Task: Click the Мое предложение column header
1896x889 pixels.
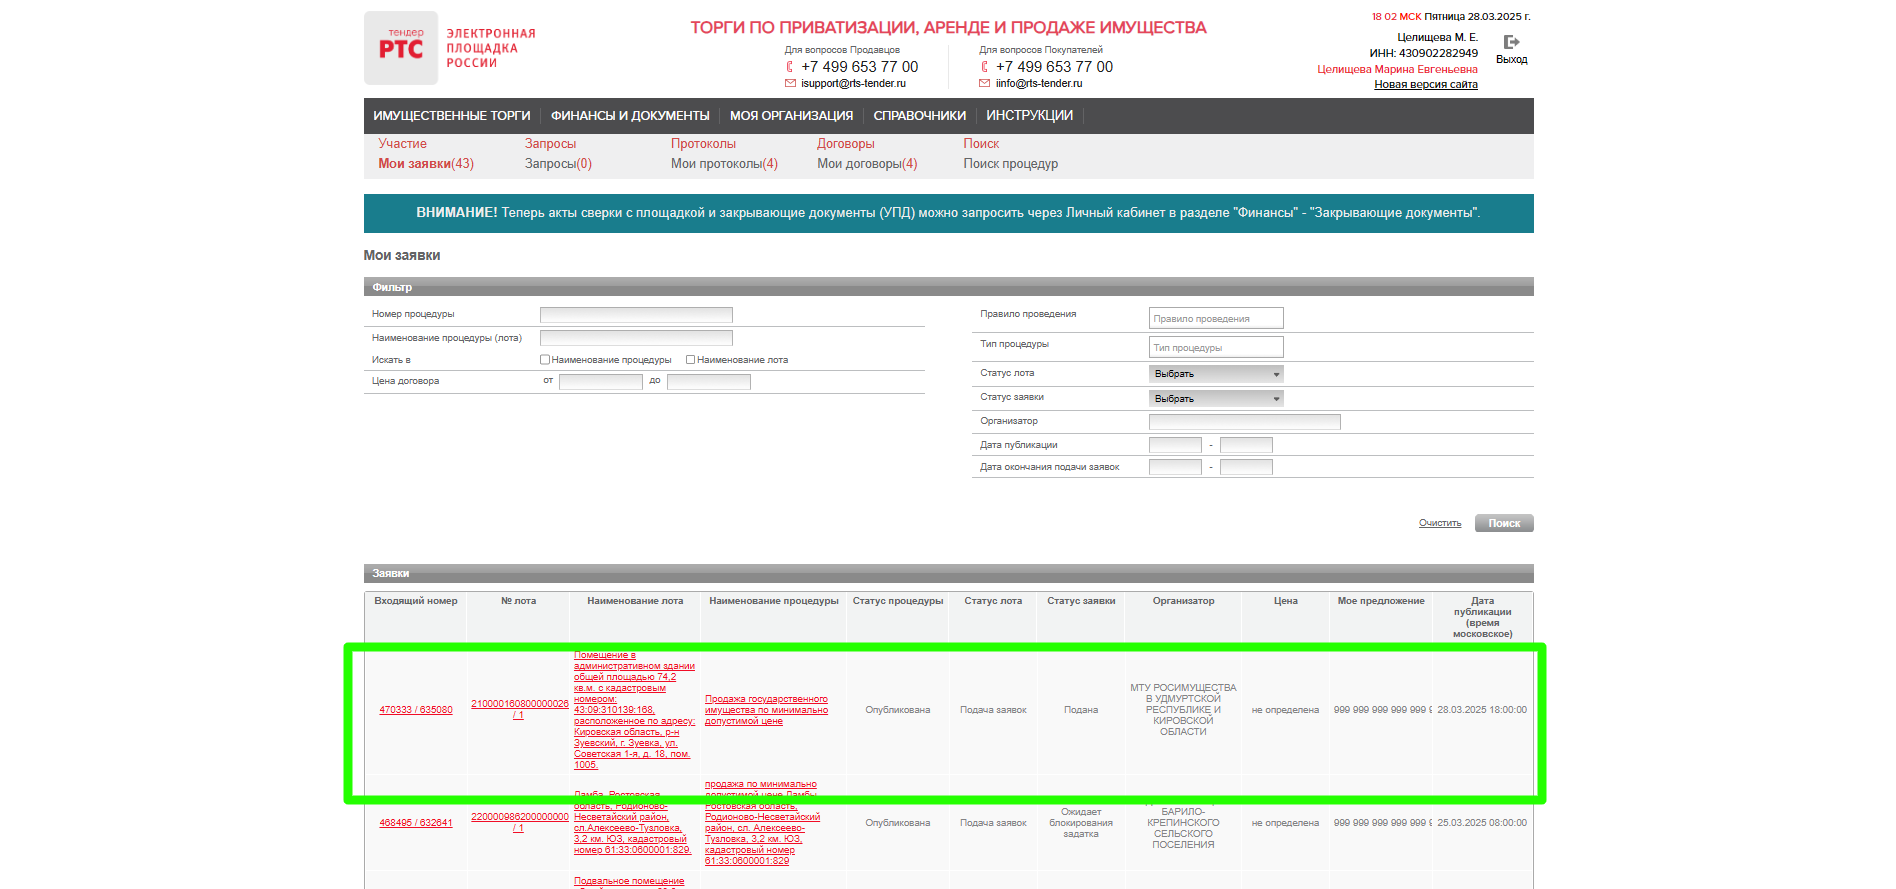Action: [1381, 601]
